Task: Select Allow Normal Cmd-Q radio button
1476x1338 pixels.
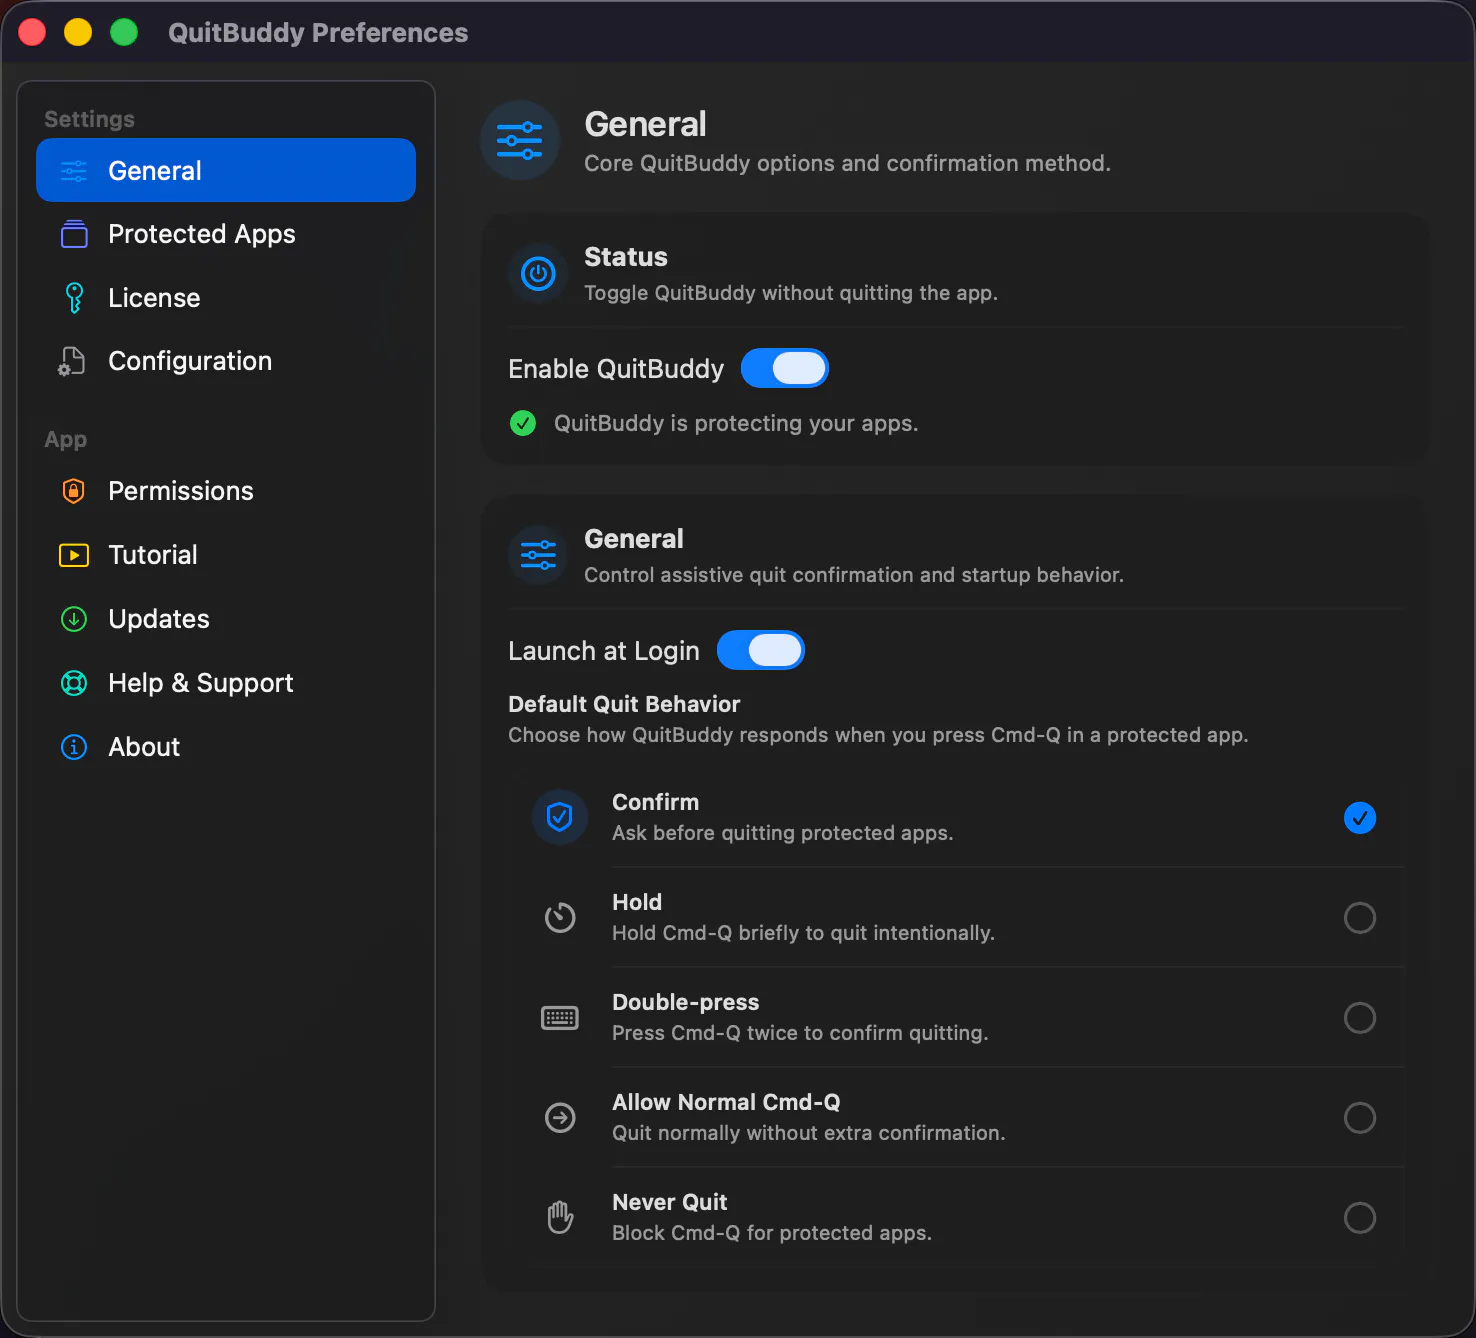Action: (x=1360, y=1118)
